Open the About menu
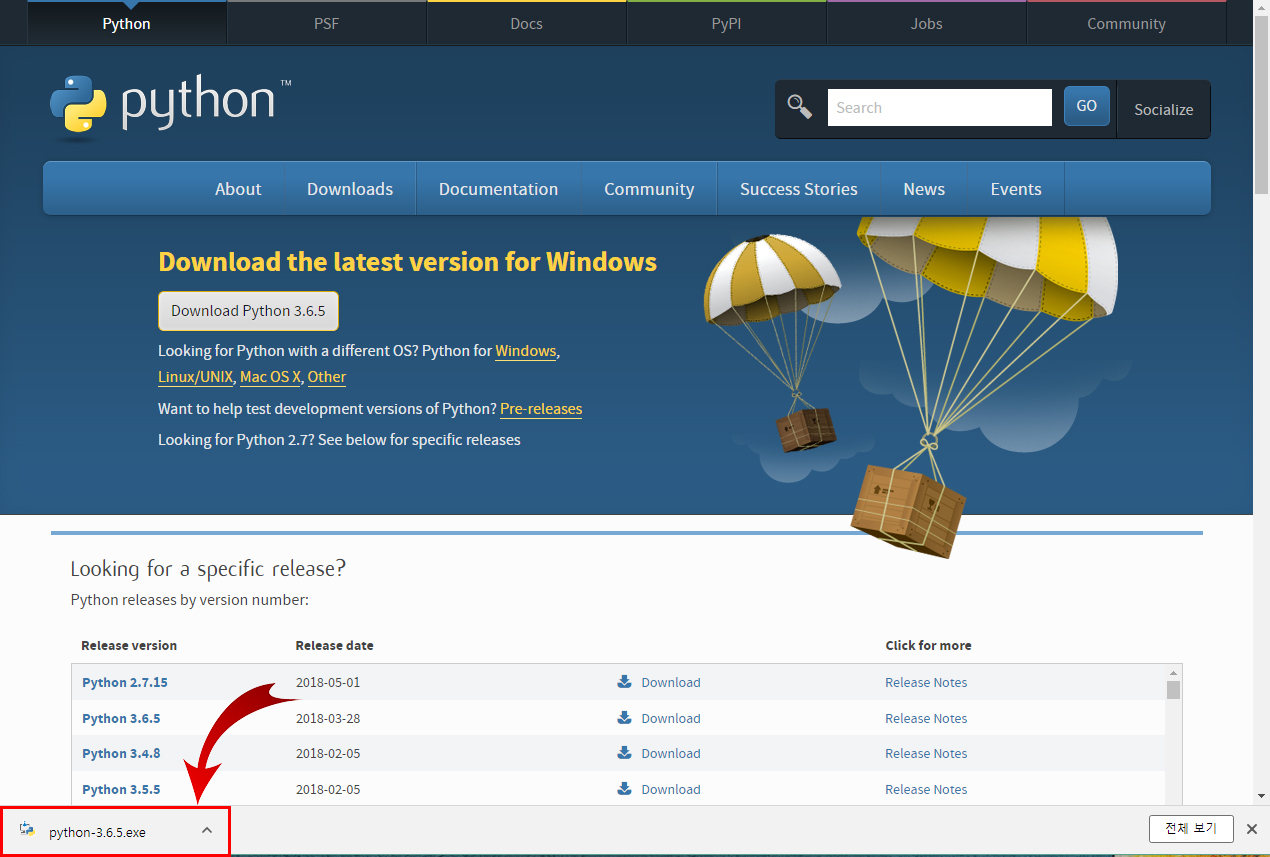The height and width of the screenshot is (857, 1270). (x=238, y=189)
